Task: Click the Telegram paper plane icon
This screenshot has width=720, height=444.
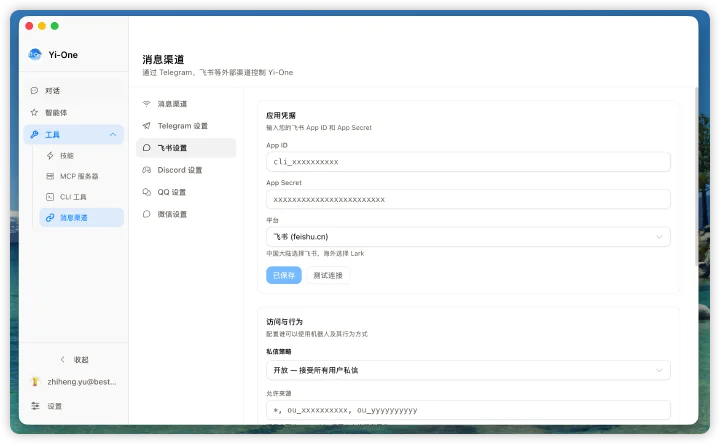Action: point(146,126)
